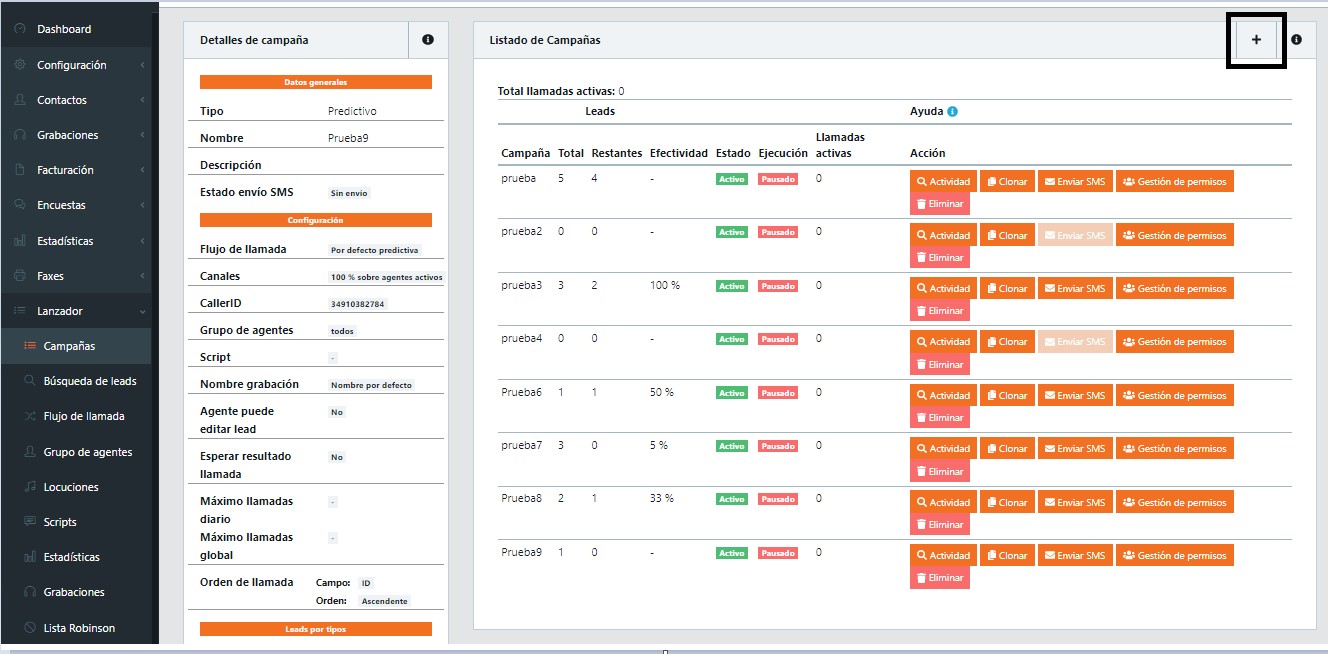This screenshot has height=654, width=1328.
Task: Expand the Contactos sidebar menu
Action: (62, 100)
